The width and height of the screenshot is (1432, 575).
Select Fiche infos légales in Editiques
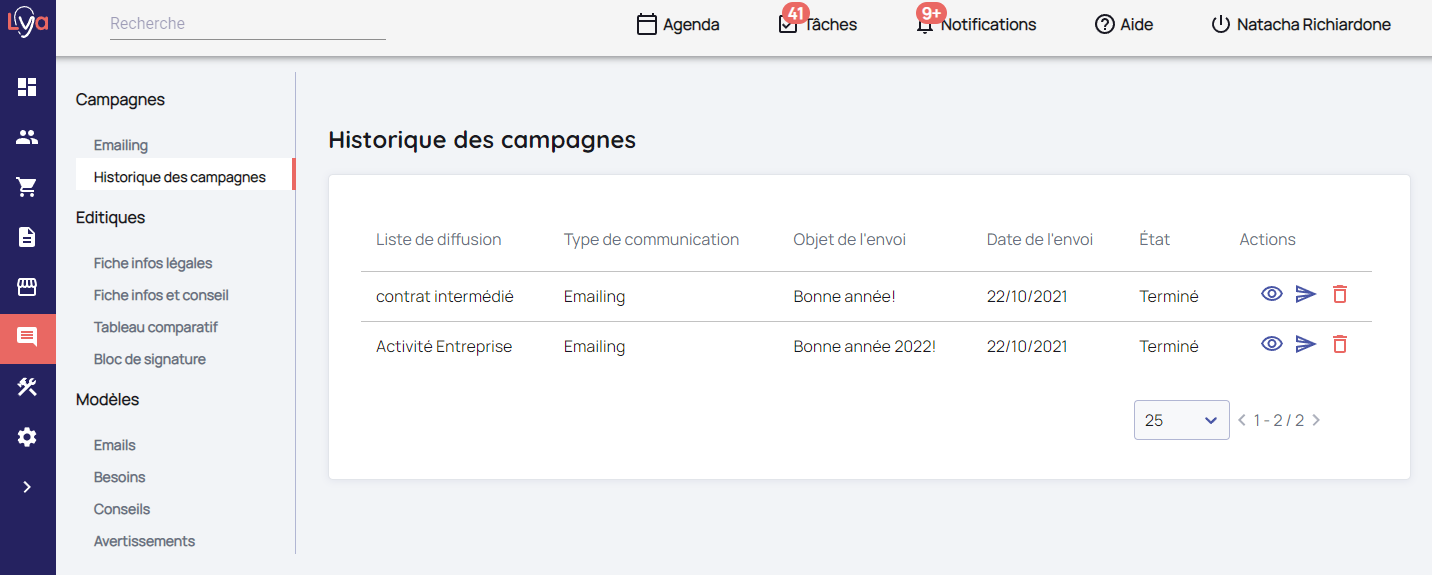[x=153, y=263]
